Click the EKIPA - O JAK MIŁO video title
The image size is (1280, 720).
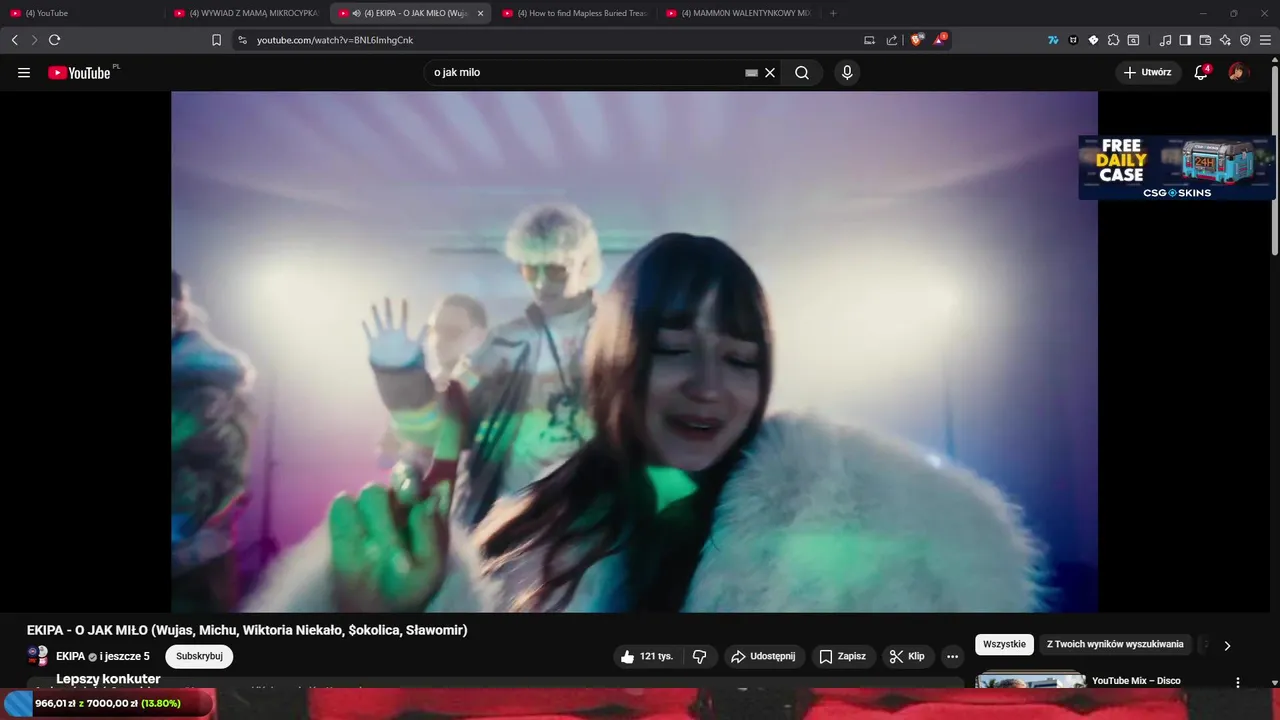(x=247, y=630)
